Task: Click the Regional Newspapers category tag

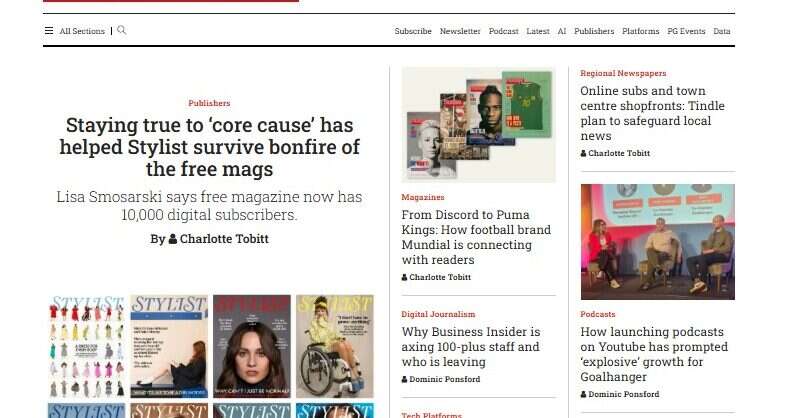Action: point(623,73)
